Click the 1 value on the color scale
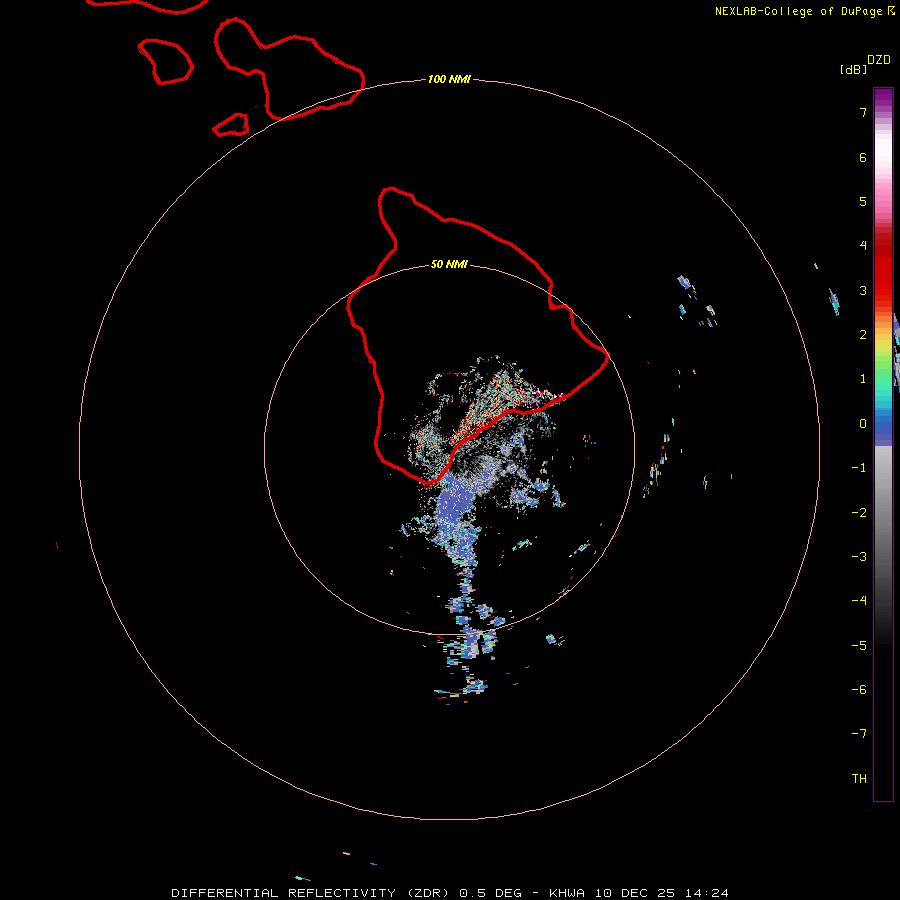Image resolution: width=900 pixels, height=900 pixels. (x=863, y=379)
